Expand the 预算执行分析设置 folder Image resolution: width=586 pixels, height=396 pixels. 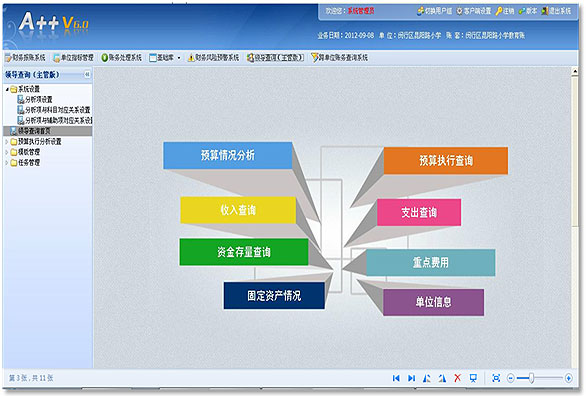[6, 142]
